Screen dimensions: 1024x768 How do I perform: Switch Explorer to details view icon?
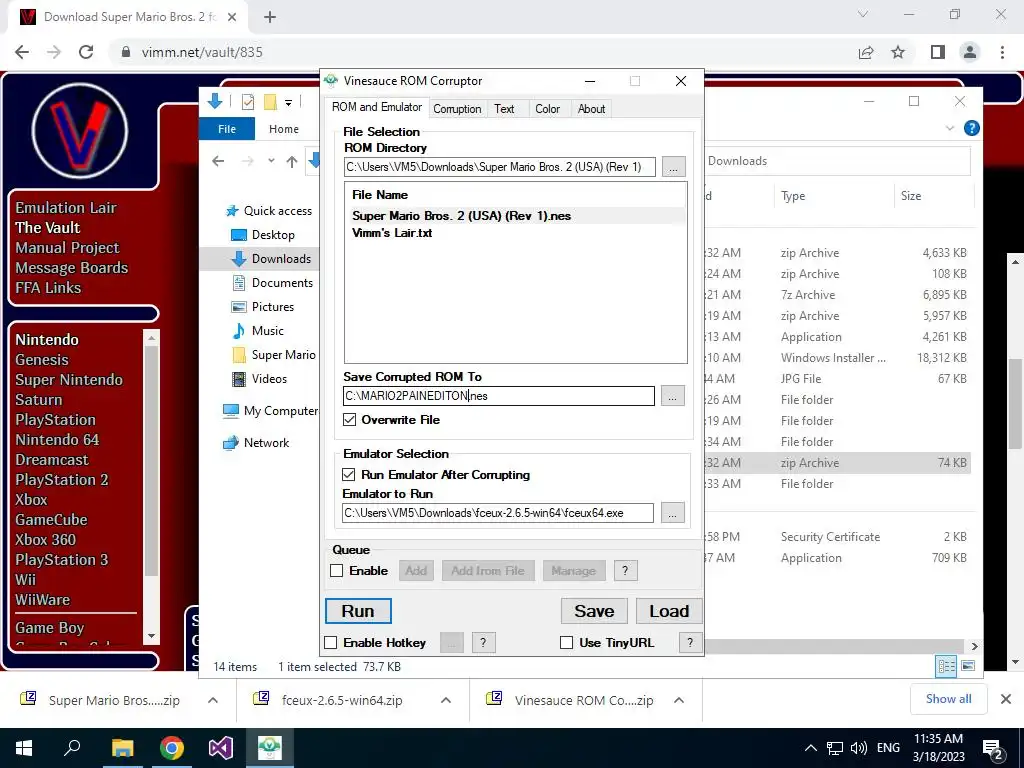click(x=946, y=665)
